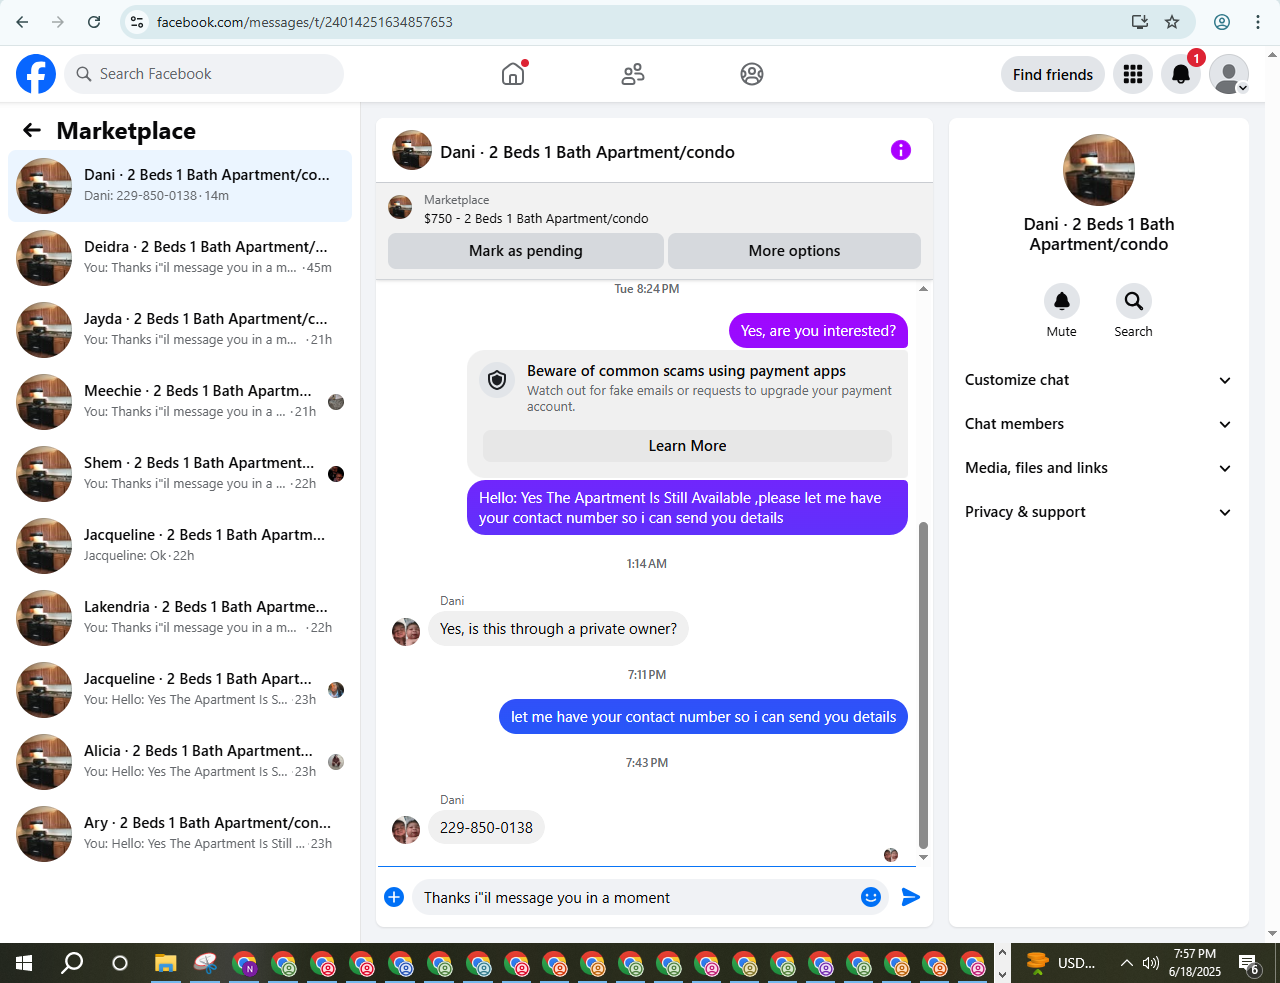Screen dimensions: 1280x983
Task: Mute this conversation with the bell icon
Action: (1062, 301)
